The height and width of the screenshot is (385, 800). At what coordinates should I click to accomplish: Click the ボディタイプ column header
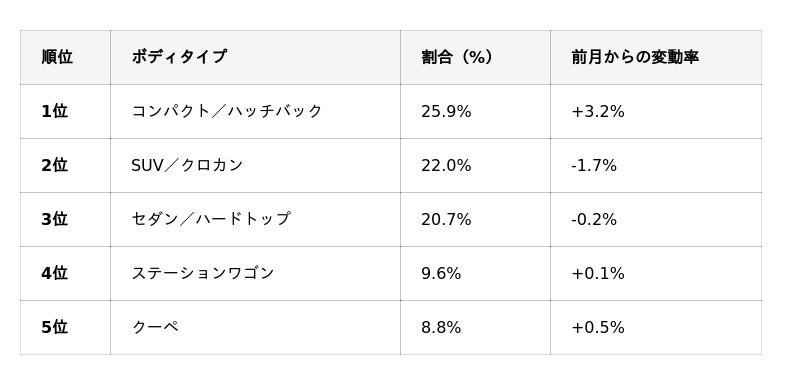point(255,57)
